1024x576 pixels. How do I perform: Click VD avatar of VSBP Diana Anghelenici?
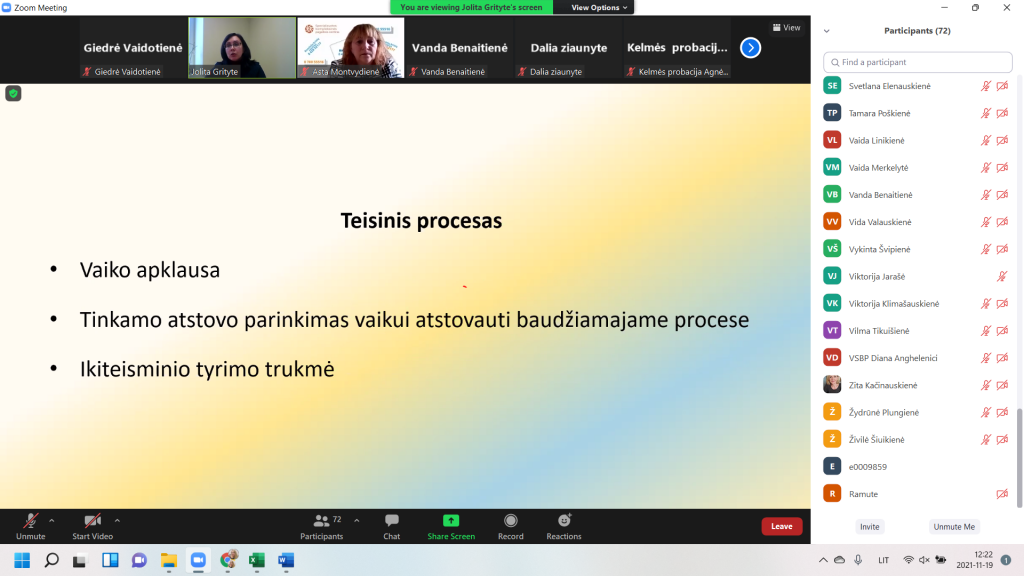(x=832, y=358)
